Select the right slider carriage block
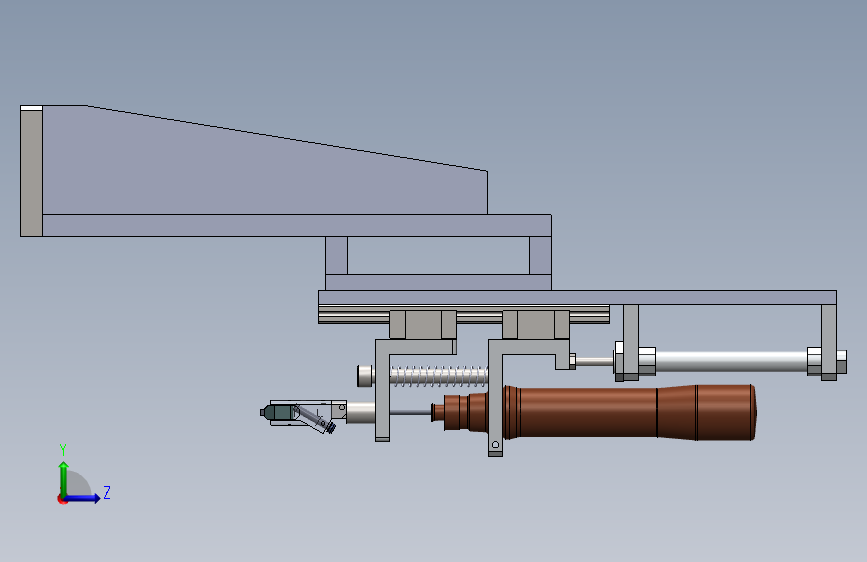 click(536, 324)
